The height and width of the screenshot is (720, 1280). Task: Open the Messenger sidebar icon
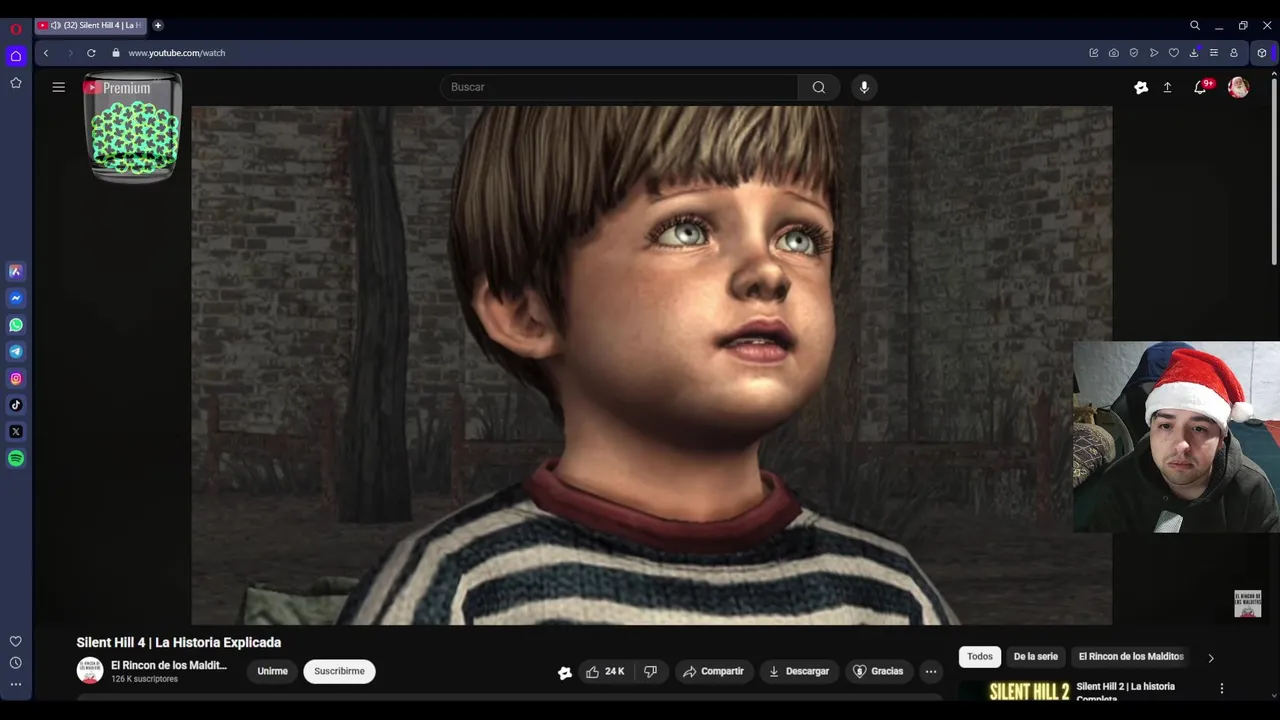pyautogui.click(x=16, y=298)
